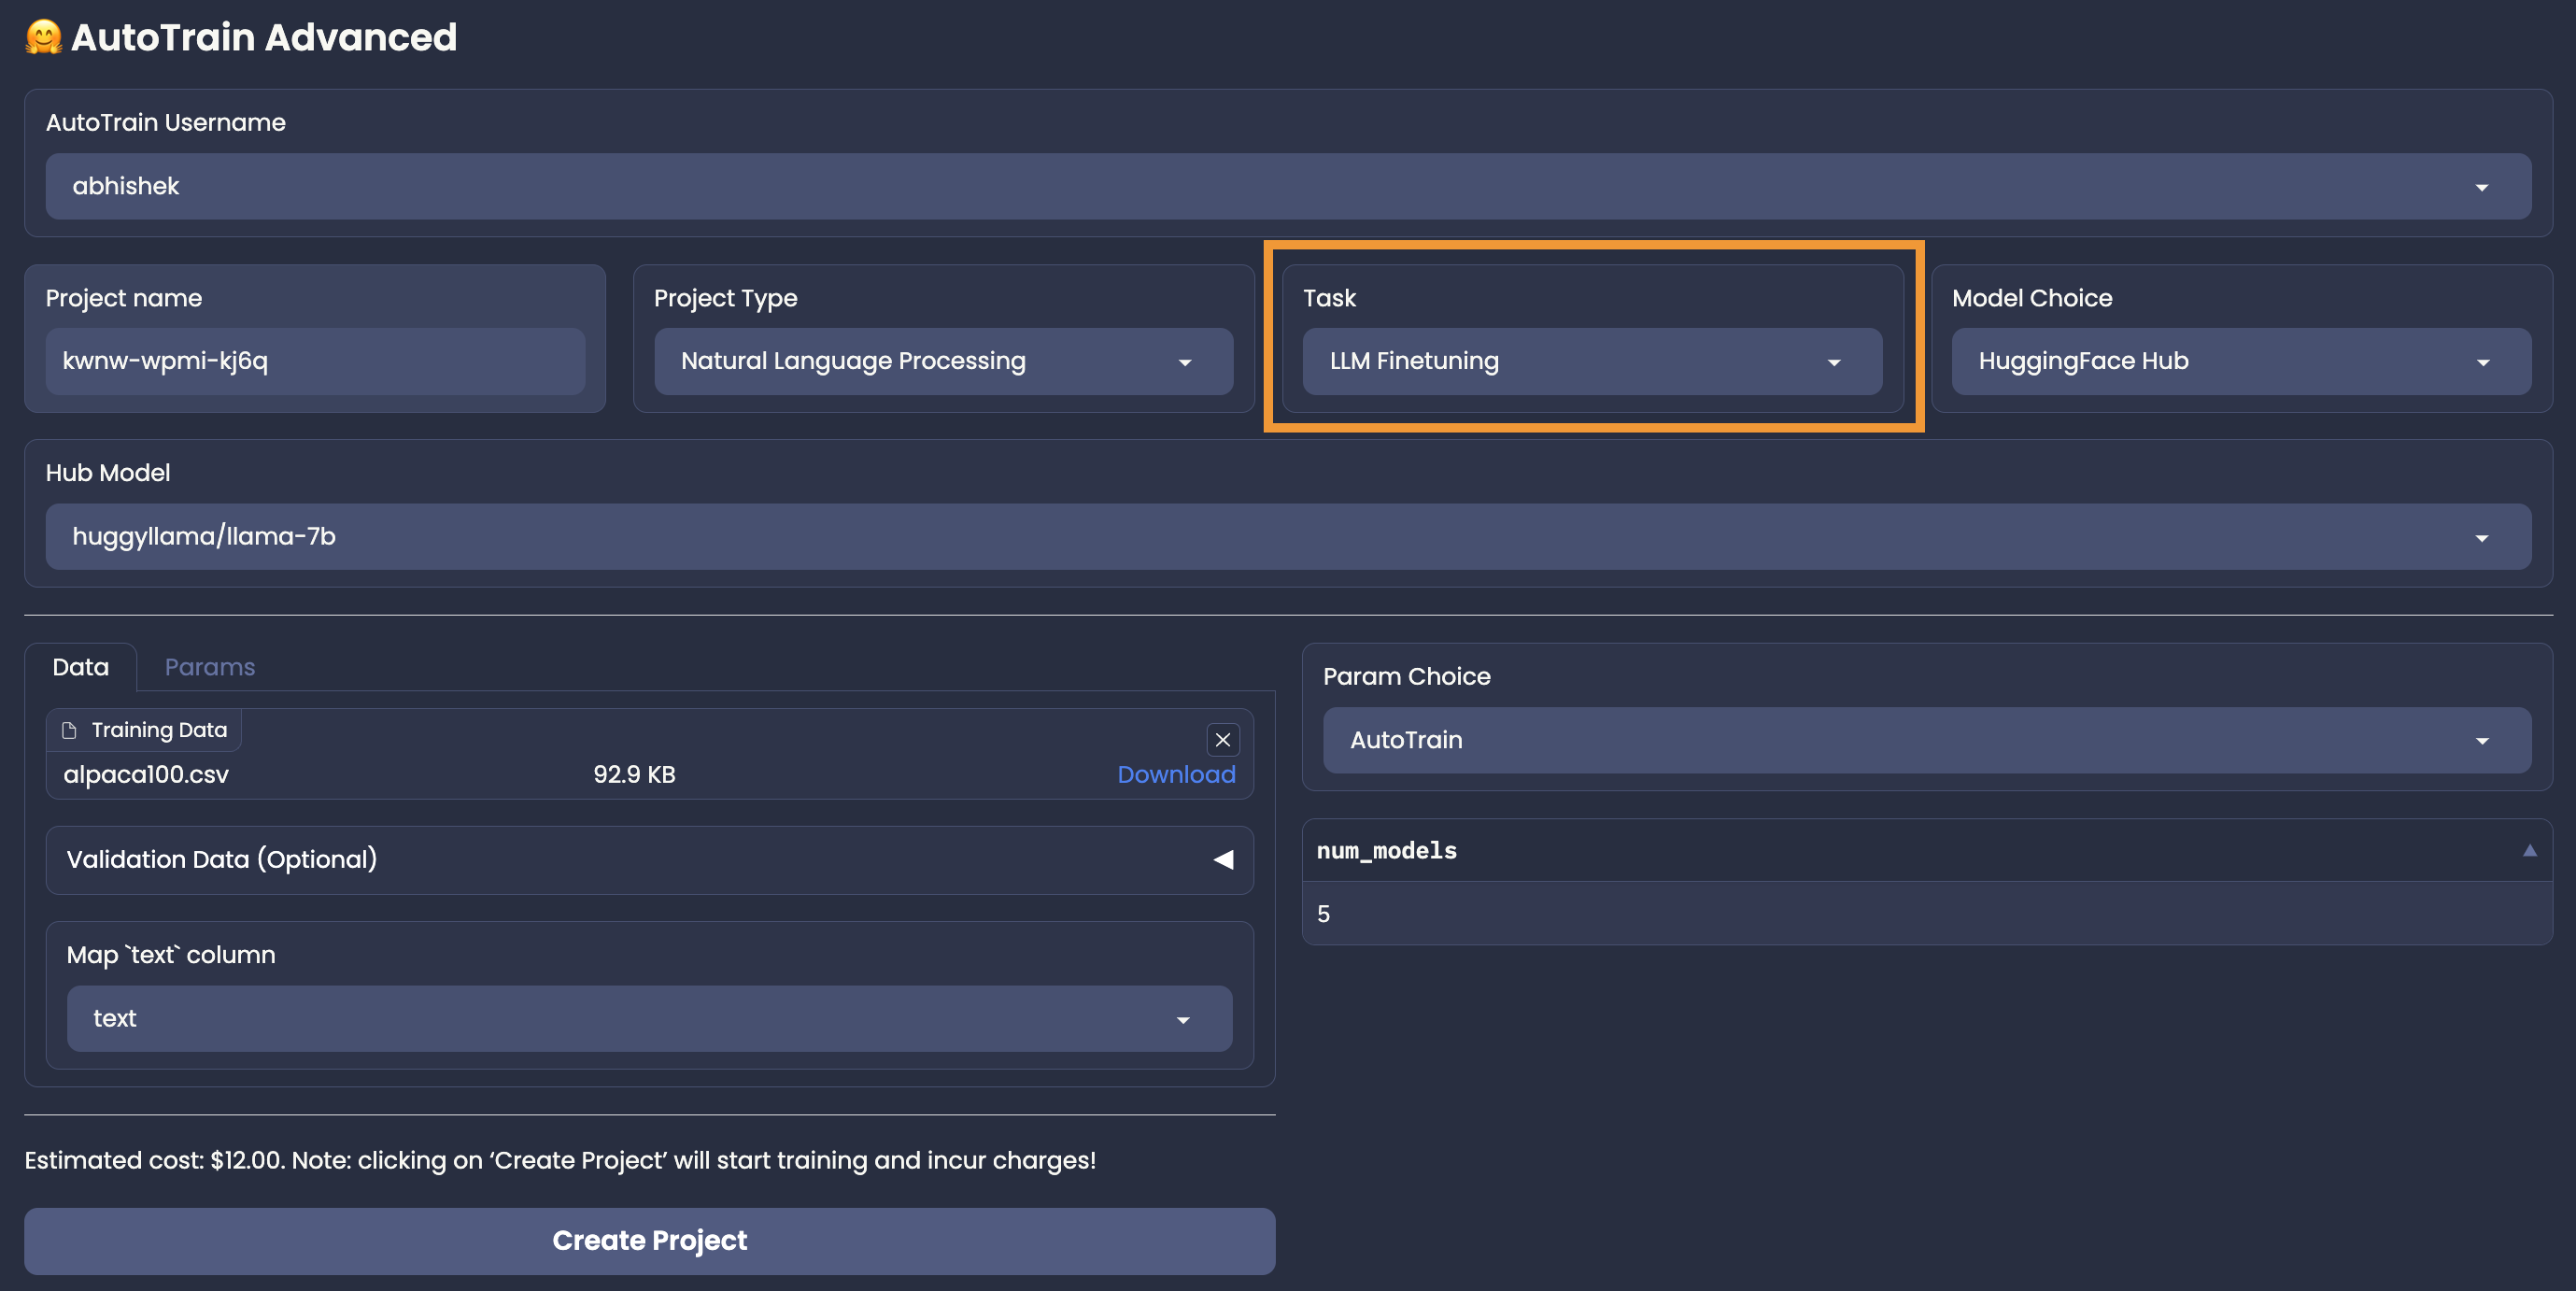Viewport: 2576px width, 1291px height.
Task: Open the Model Choice dropdown
Action: click(x=2482, y=362)
